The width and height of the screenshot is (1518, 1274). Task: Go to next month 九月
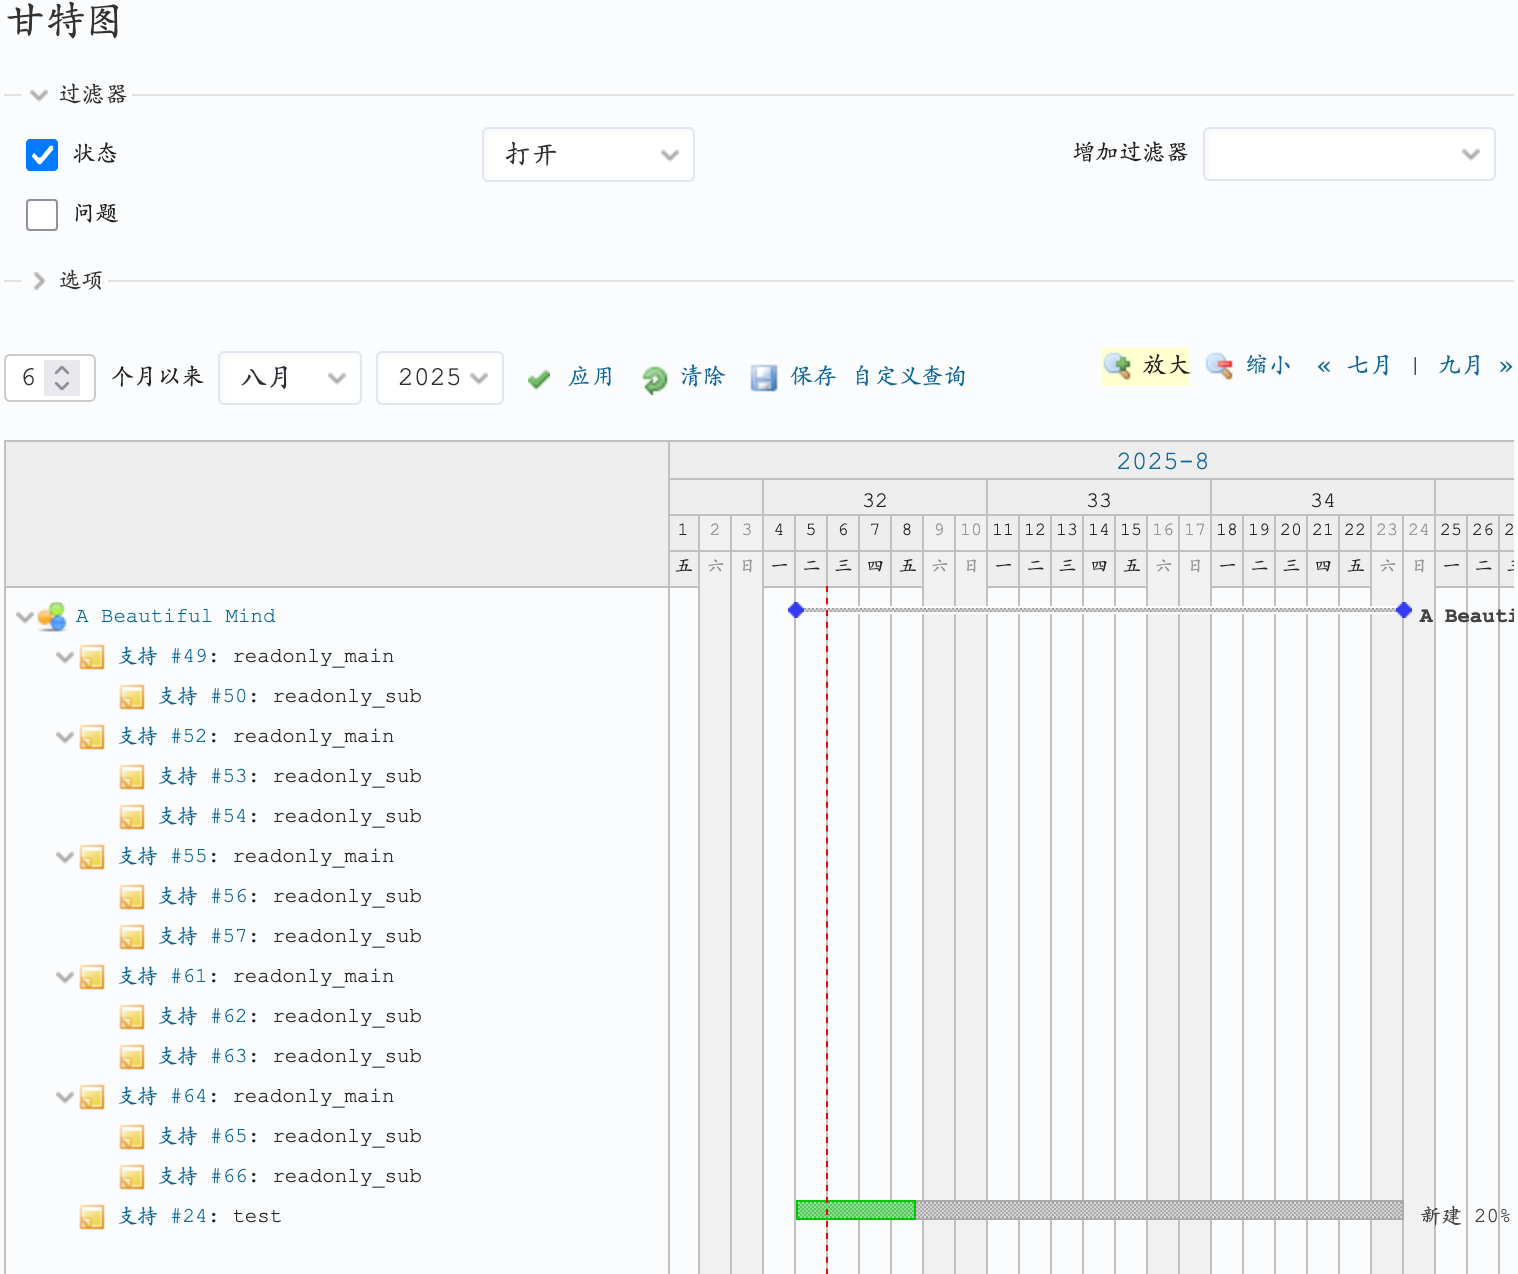(x=1461, y=365)
